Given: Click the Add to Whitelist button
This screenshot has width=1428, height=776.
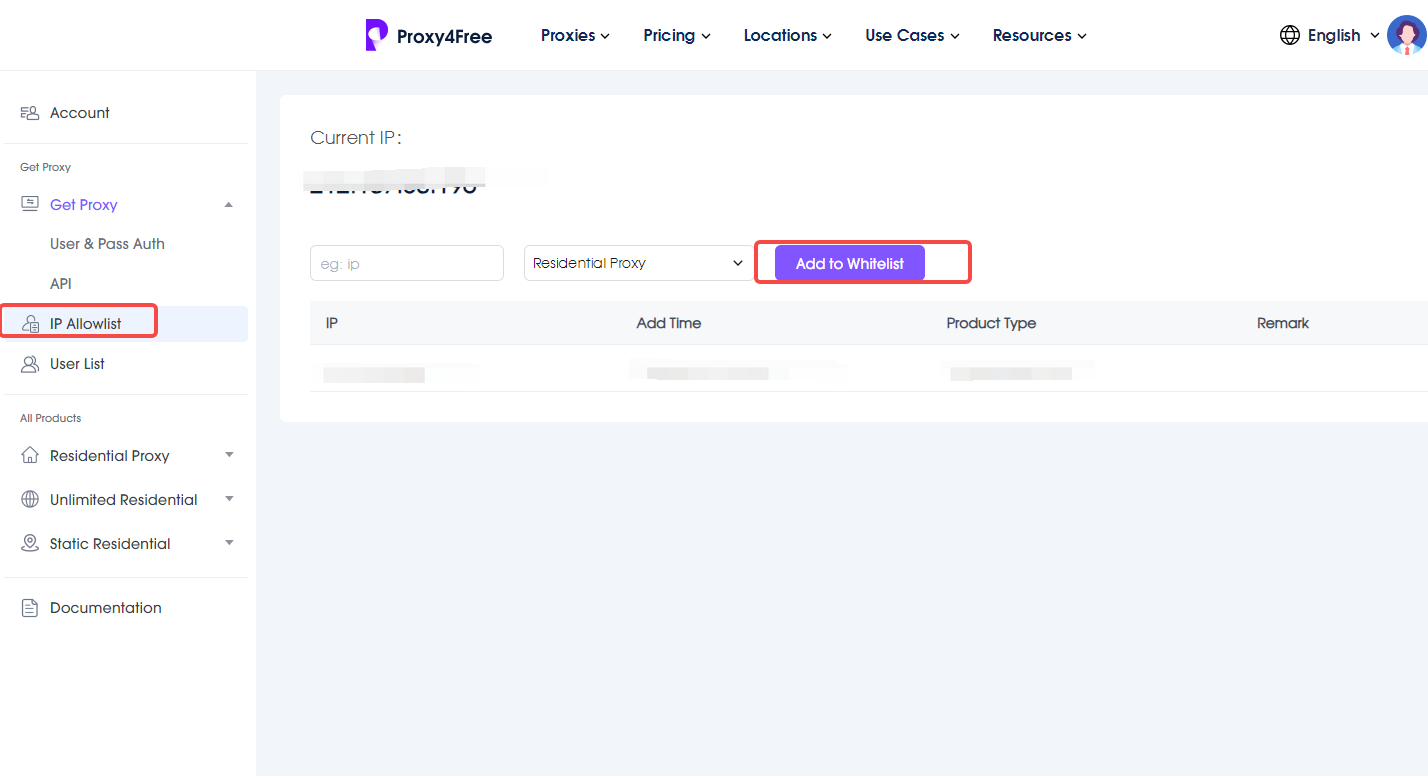Looking at the screenshot, I should point(850,263).
